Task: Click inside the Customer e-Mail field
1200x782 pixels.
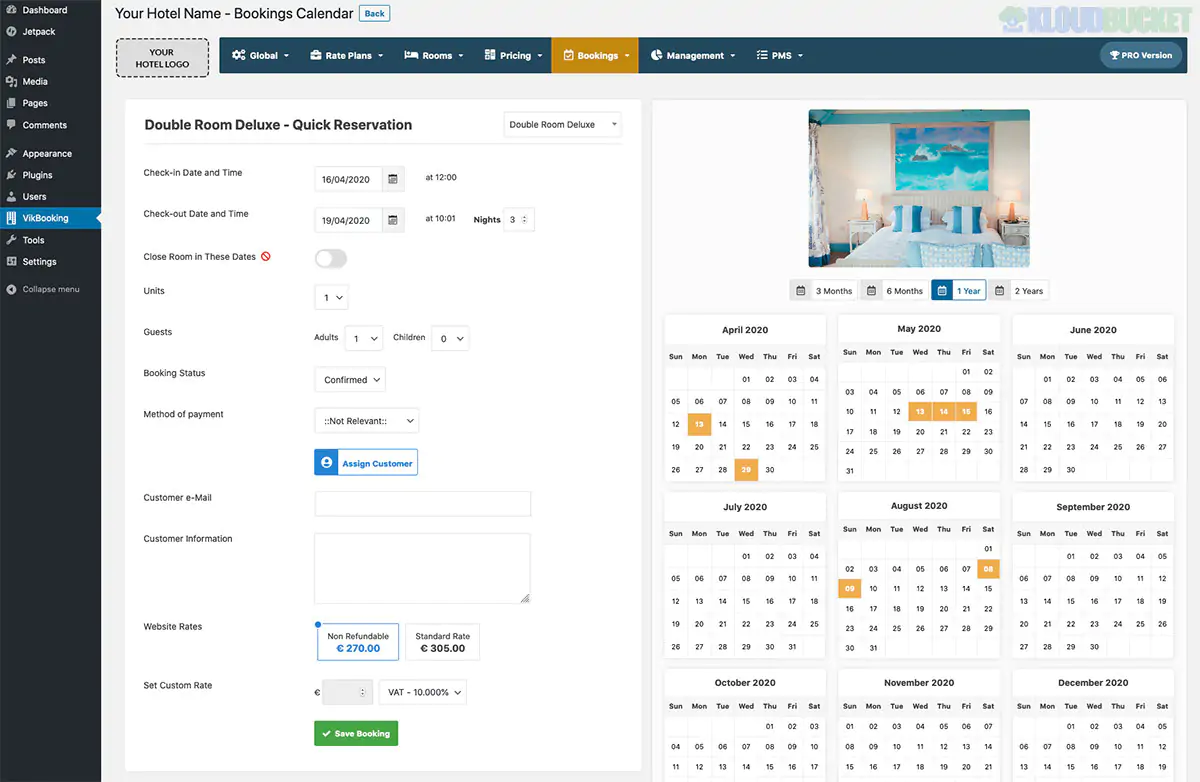Action: point(422,503)
